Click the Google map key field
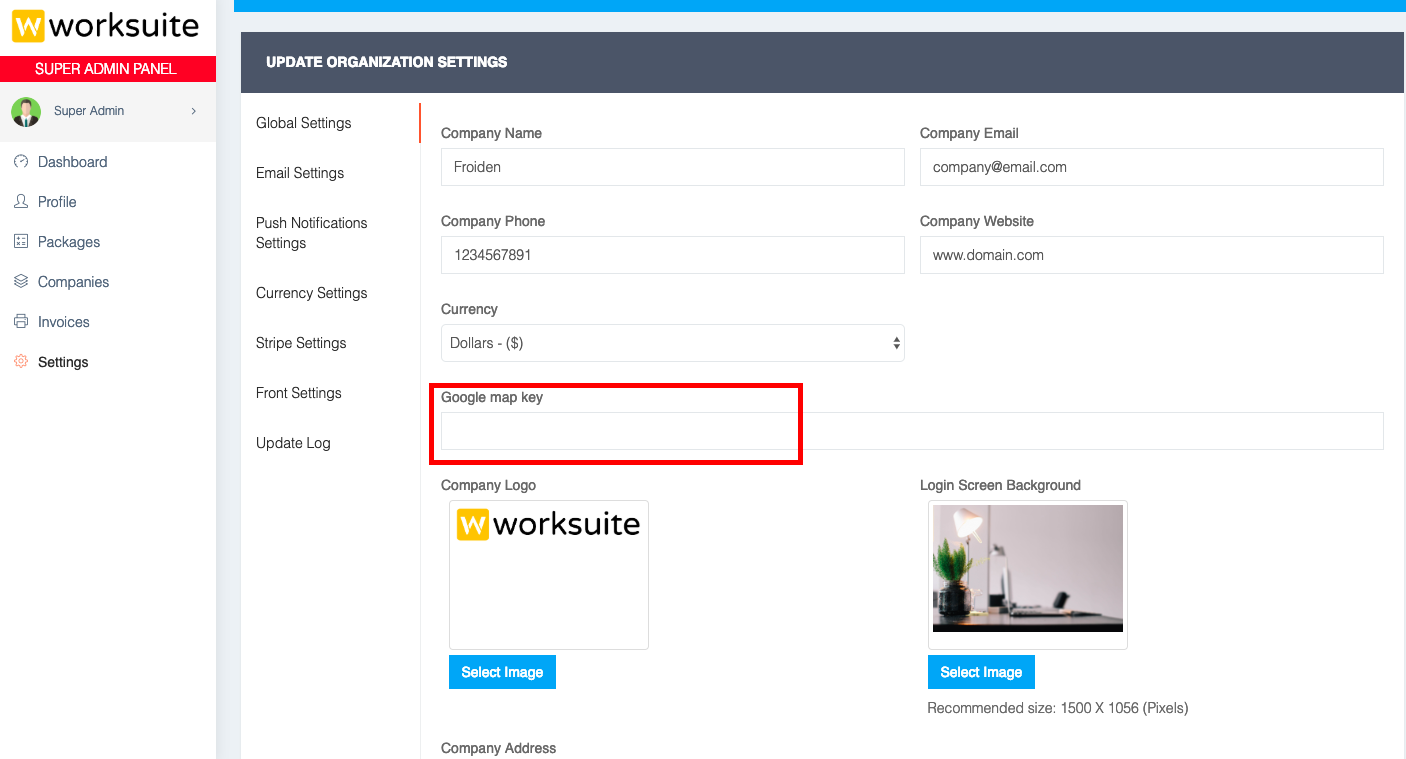 pyautogui.click(x=911, y=431)
